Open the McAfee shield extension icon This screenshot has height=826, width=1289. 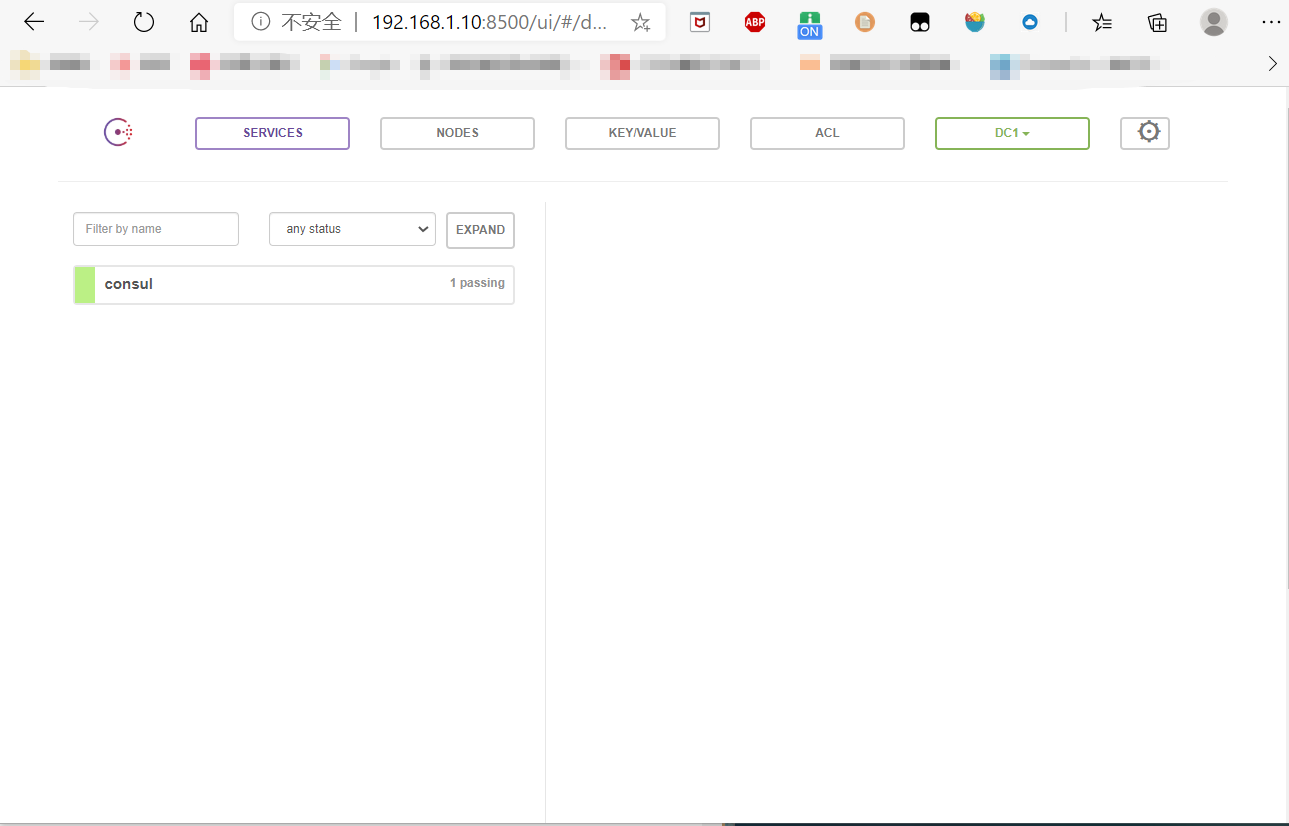pyautogui.click(x=700, y=22)
